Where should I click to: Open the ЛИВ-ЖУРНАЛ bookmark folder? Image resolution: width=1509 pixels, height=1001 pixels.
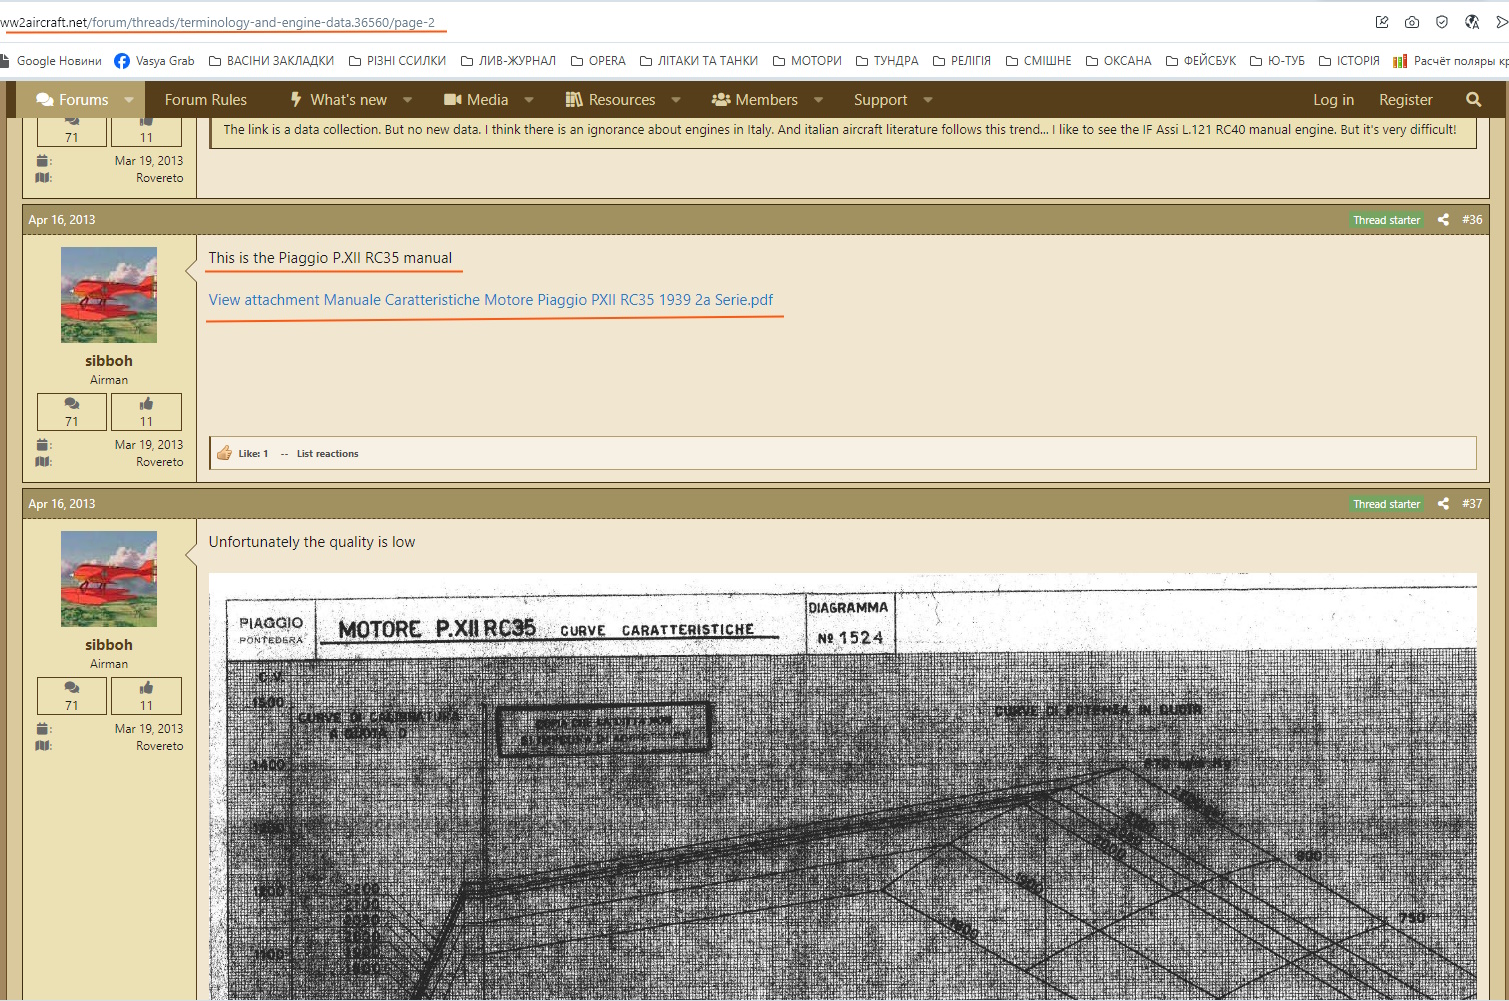click(x=508, y=61)
